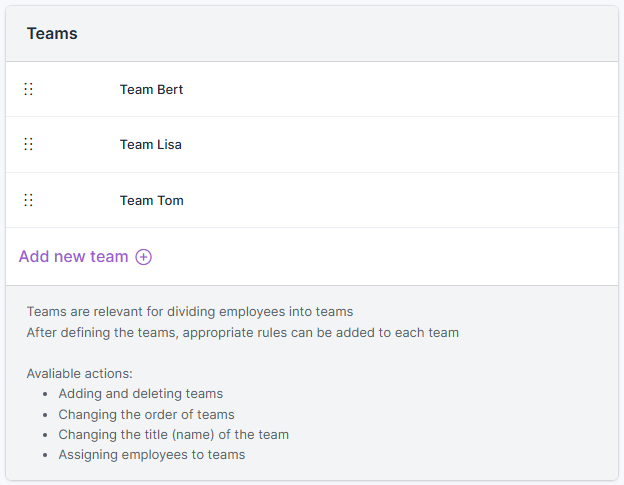This screenshot has height=485, width=624.
Task: Click the Changing the order of teams bullet
Action: (146, 414)
